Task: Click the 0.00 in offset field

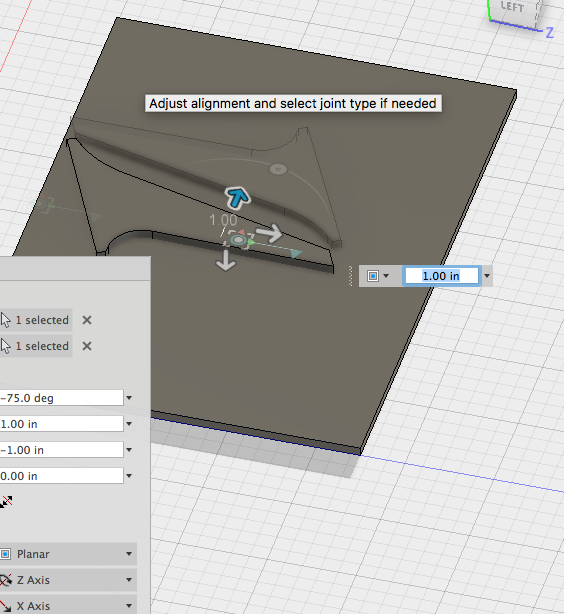Action: point(61,476)
